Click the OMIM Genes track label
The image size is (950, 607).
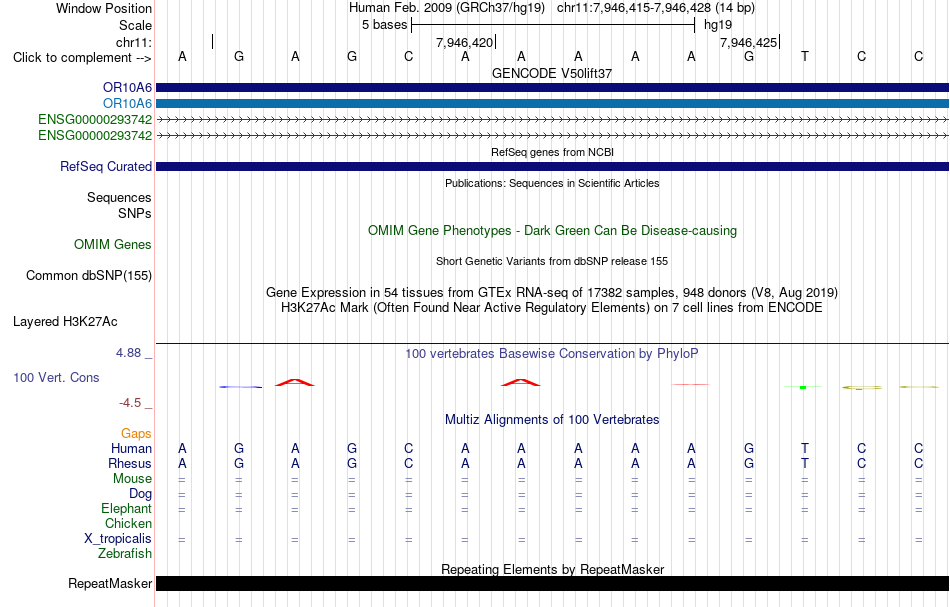(x=113, y=245)
